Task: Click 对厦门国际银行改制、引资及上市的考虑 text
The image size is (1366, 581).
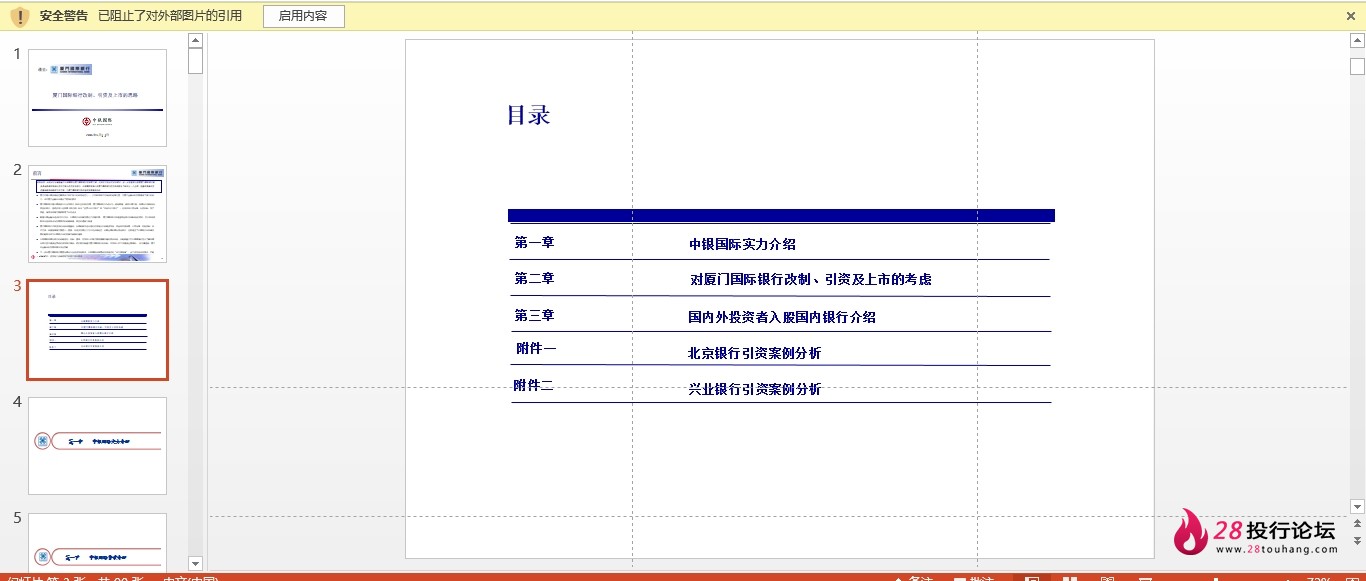Action: (811, 279)
